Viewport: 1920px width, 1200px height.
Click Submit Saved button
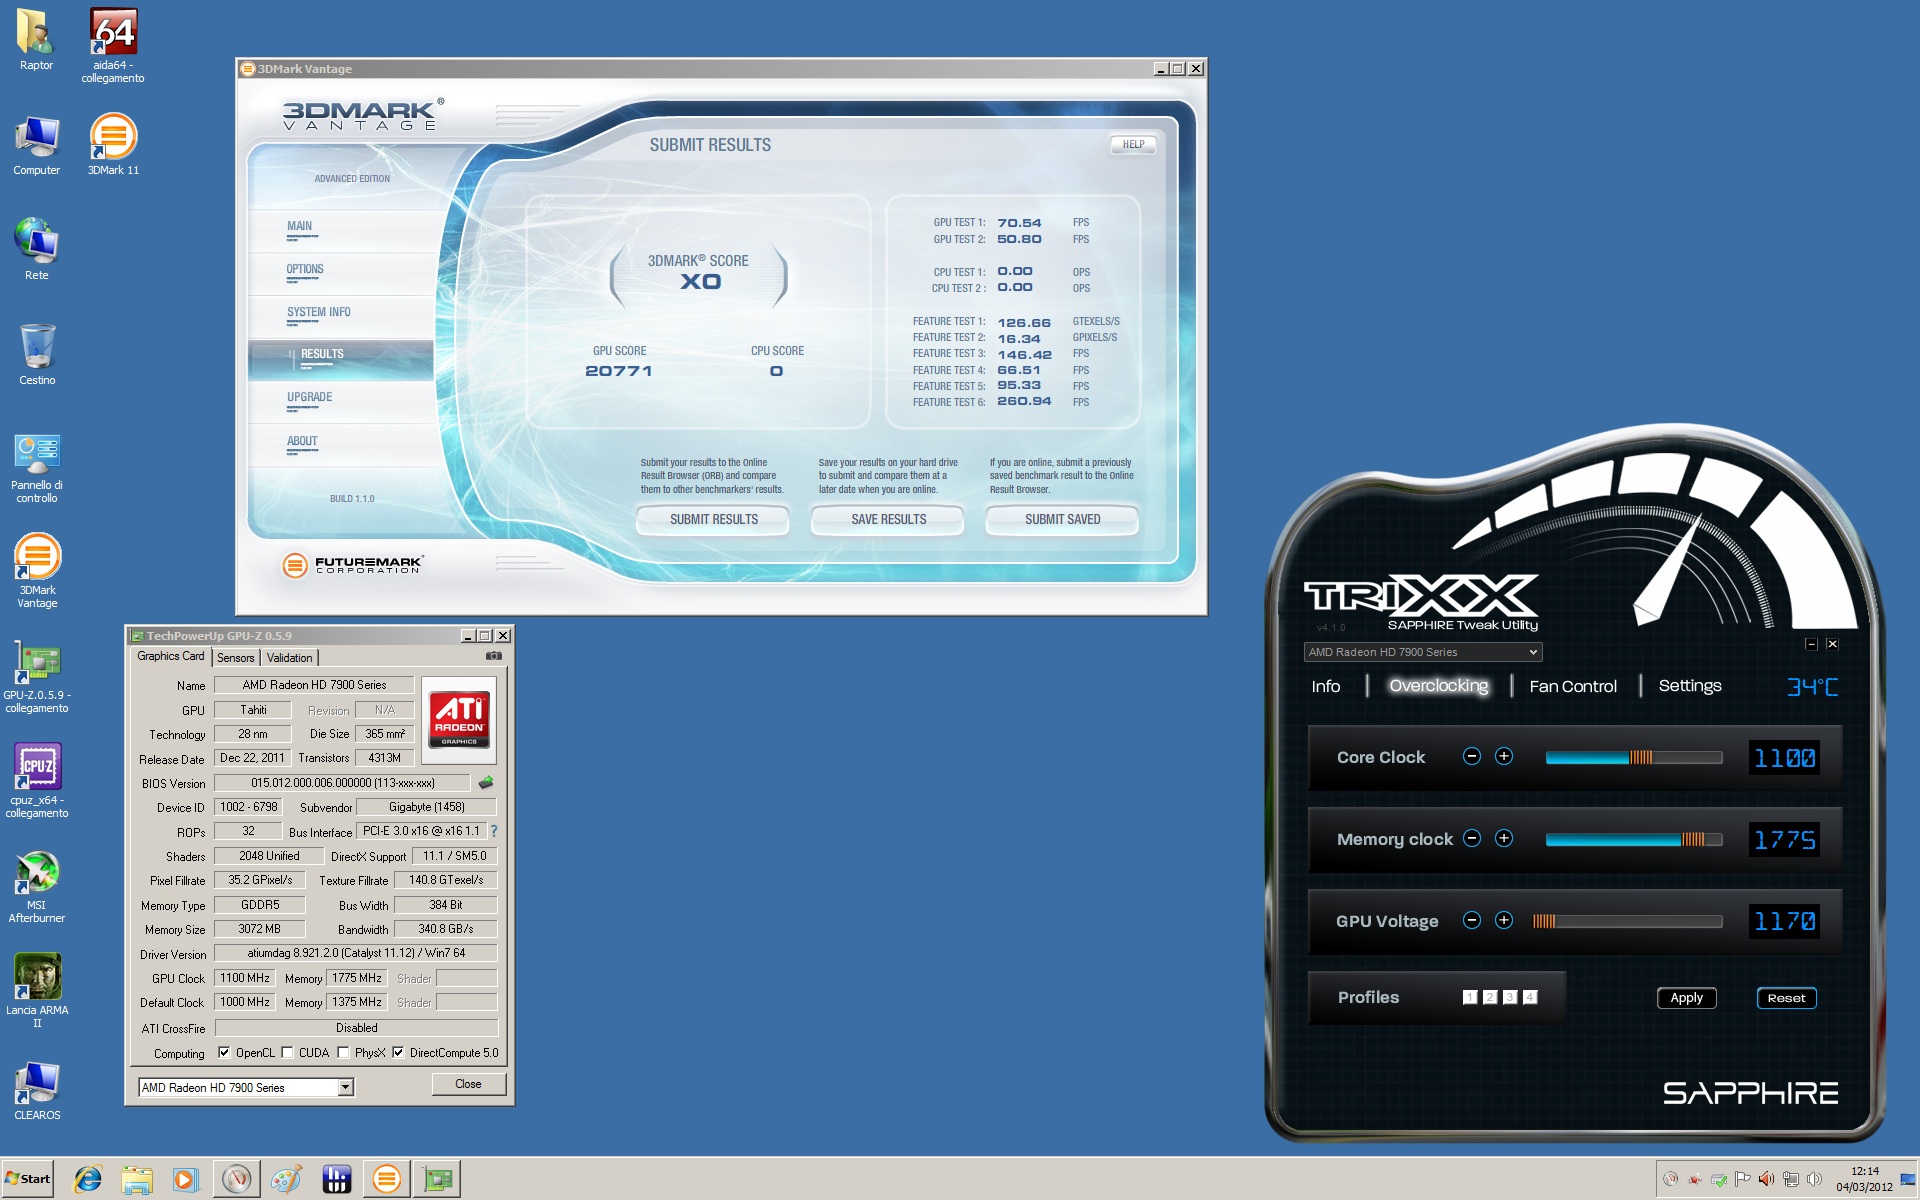pos(1062,519)
